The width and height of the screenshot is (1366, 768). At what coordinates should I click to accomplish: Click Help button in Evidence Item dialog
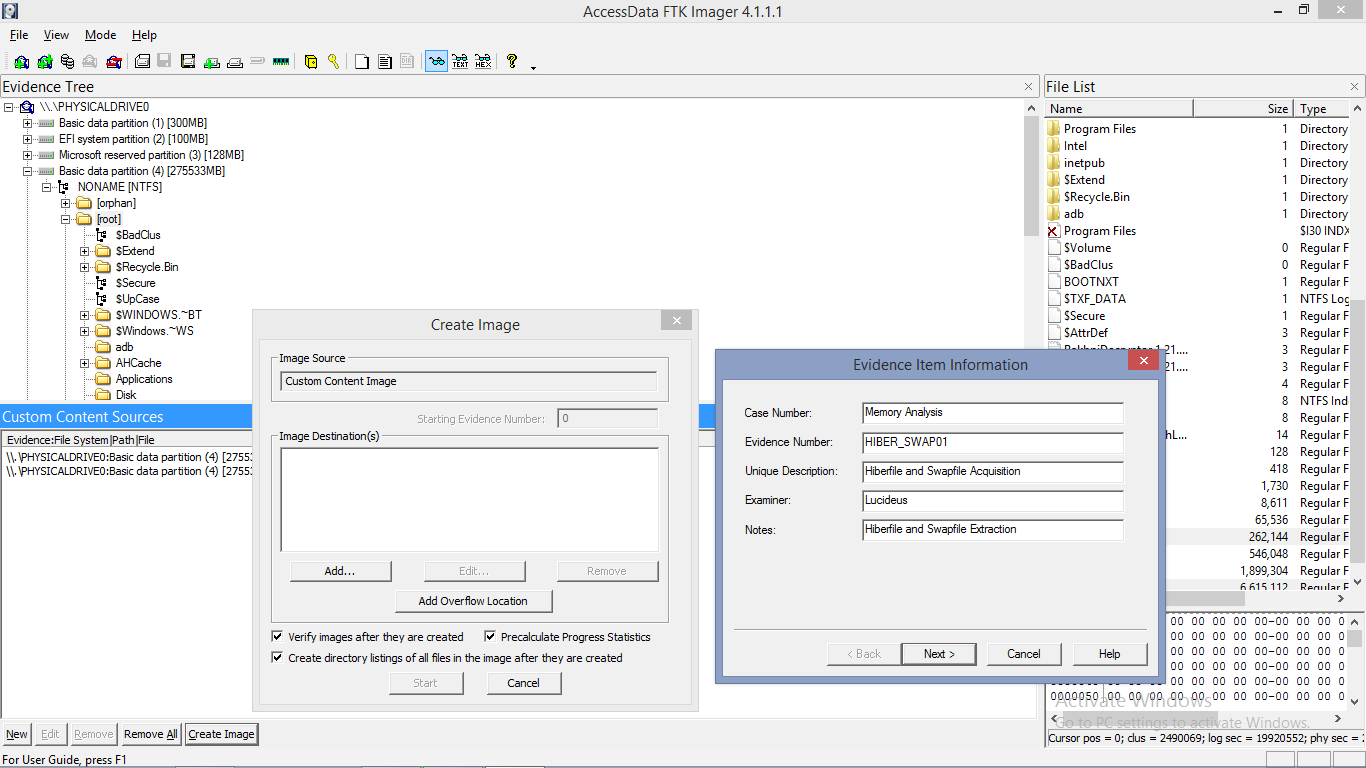tap(1110, 654)
